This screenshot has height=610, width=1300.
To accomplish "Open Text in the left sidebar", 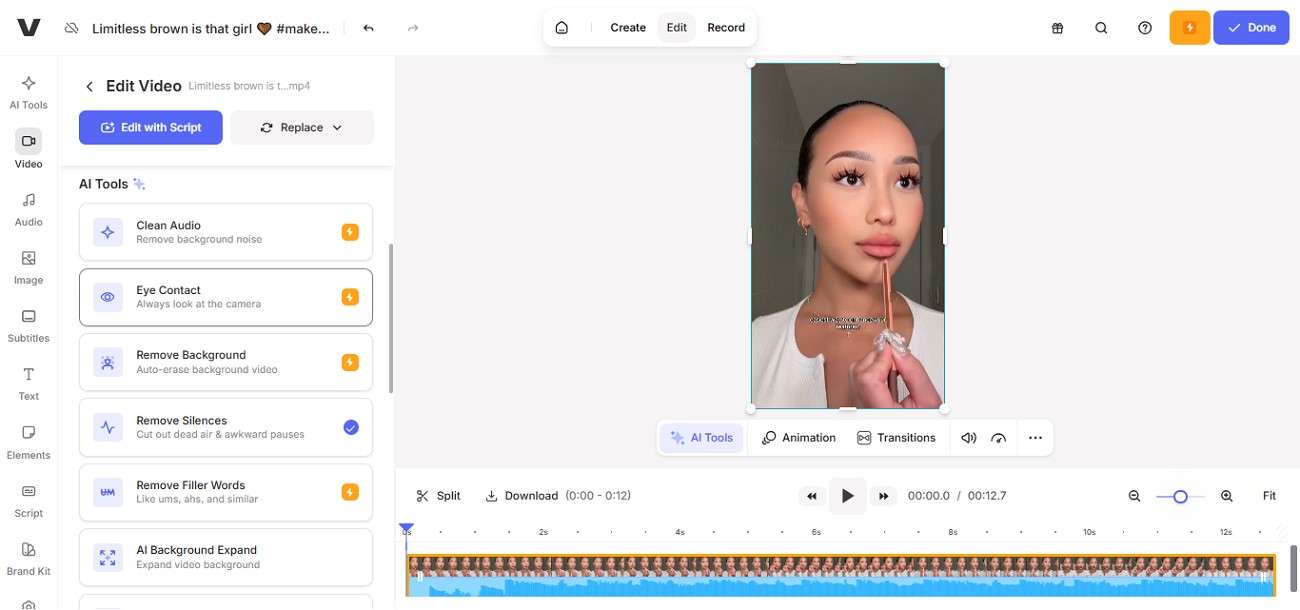I will click(x=28, y=383).
